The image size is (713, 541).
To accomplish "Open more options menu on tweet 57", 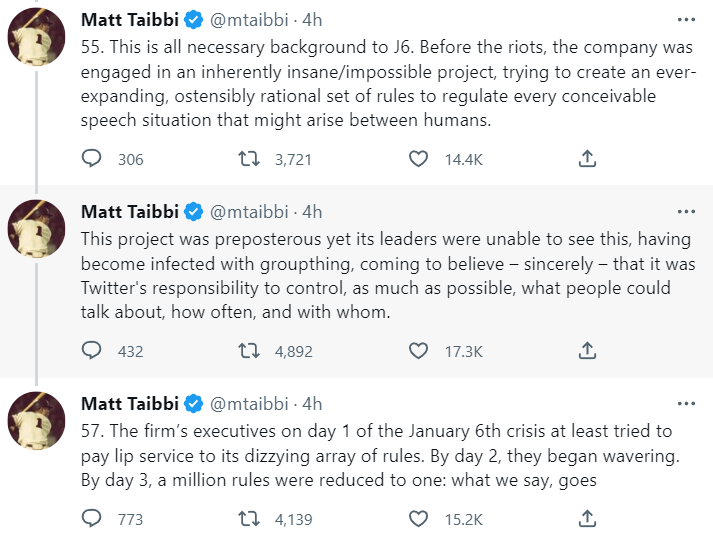I will (x=686, y=403).
